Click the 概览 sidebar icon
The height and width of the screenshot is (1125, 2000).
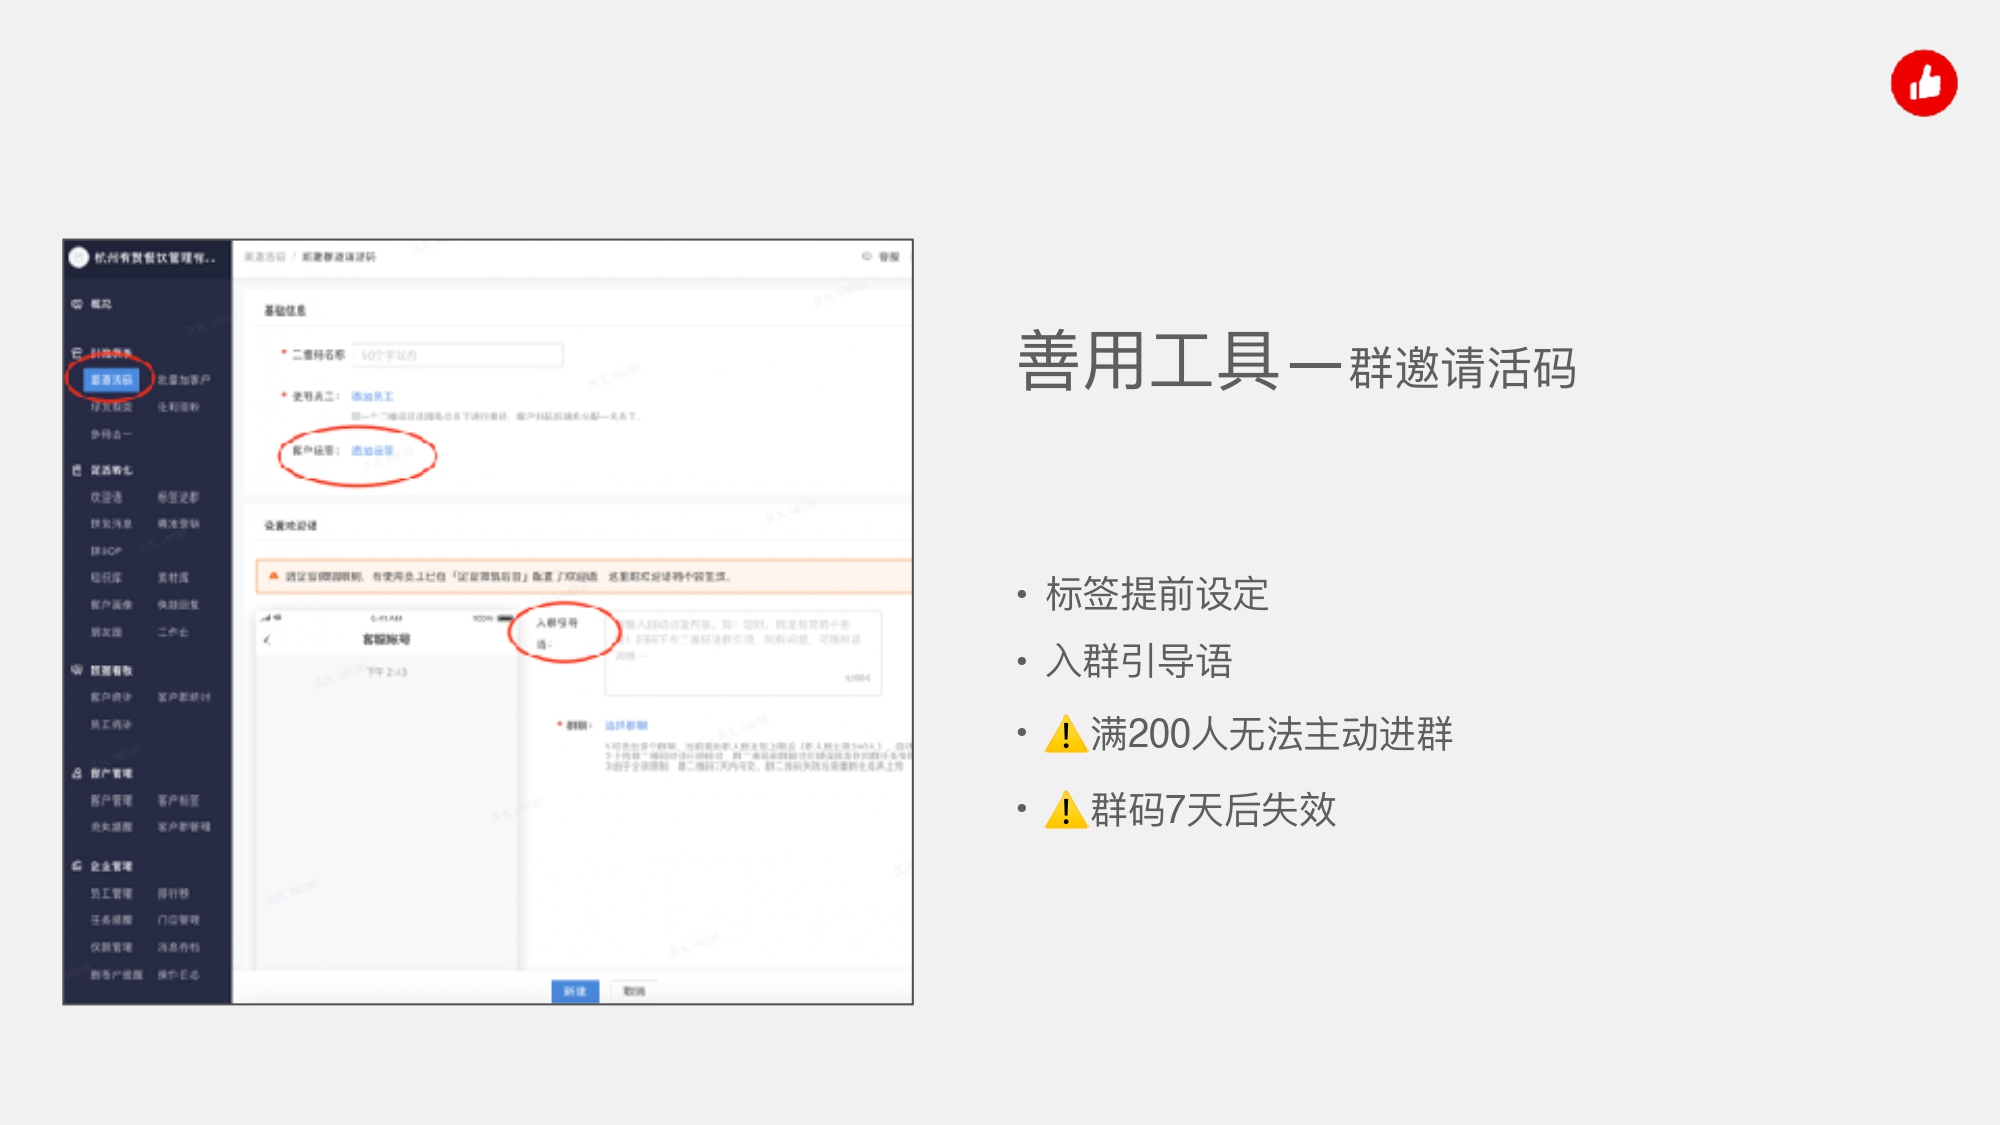pyautogui.click(x=77, y=304)
